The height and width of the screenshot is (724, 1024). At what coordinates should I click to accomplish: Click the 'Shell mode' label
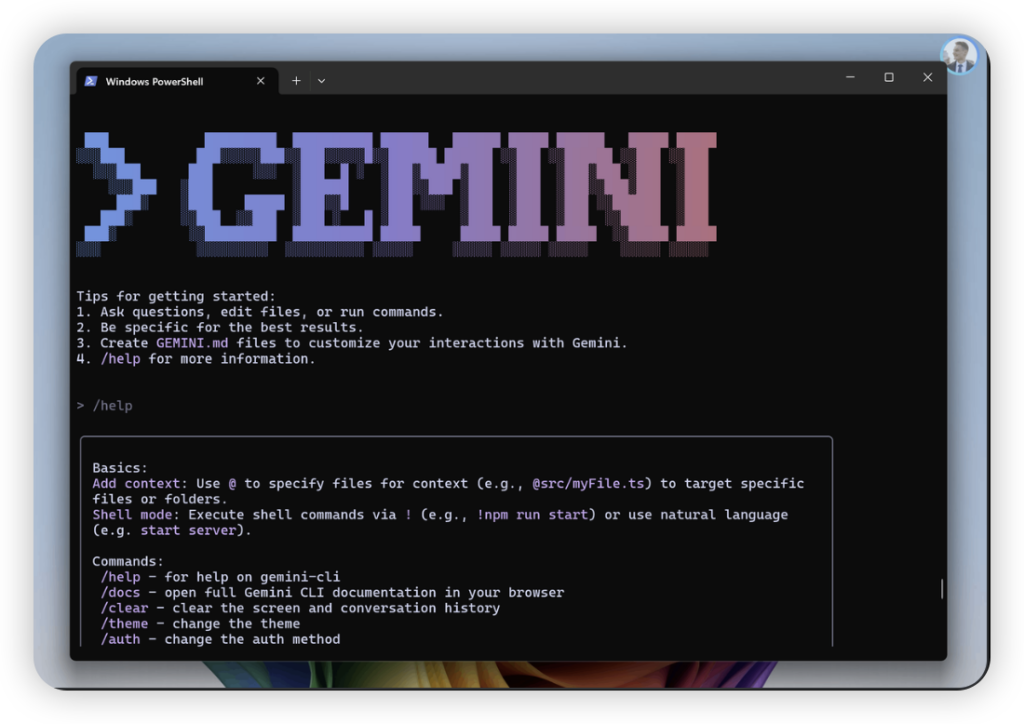pos(132,514)
